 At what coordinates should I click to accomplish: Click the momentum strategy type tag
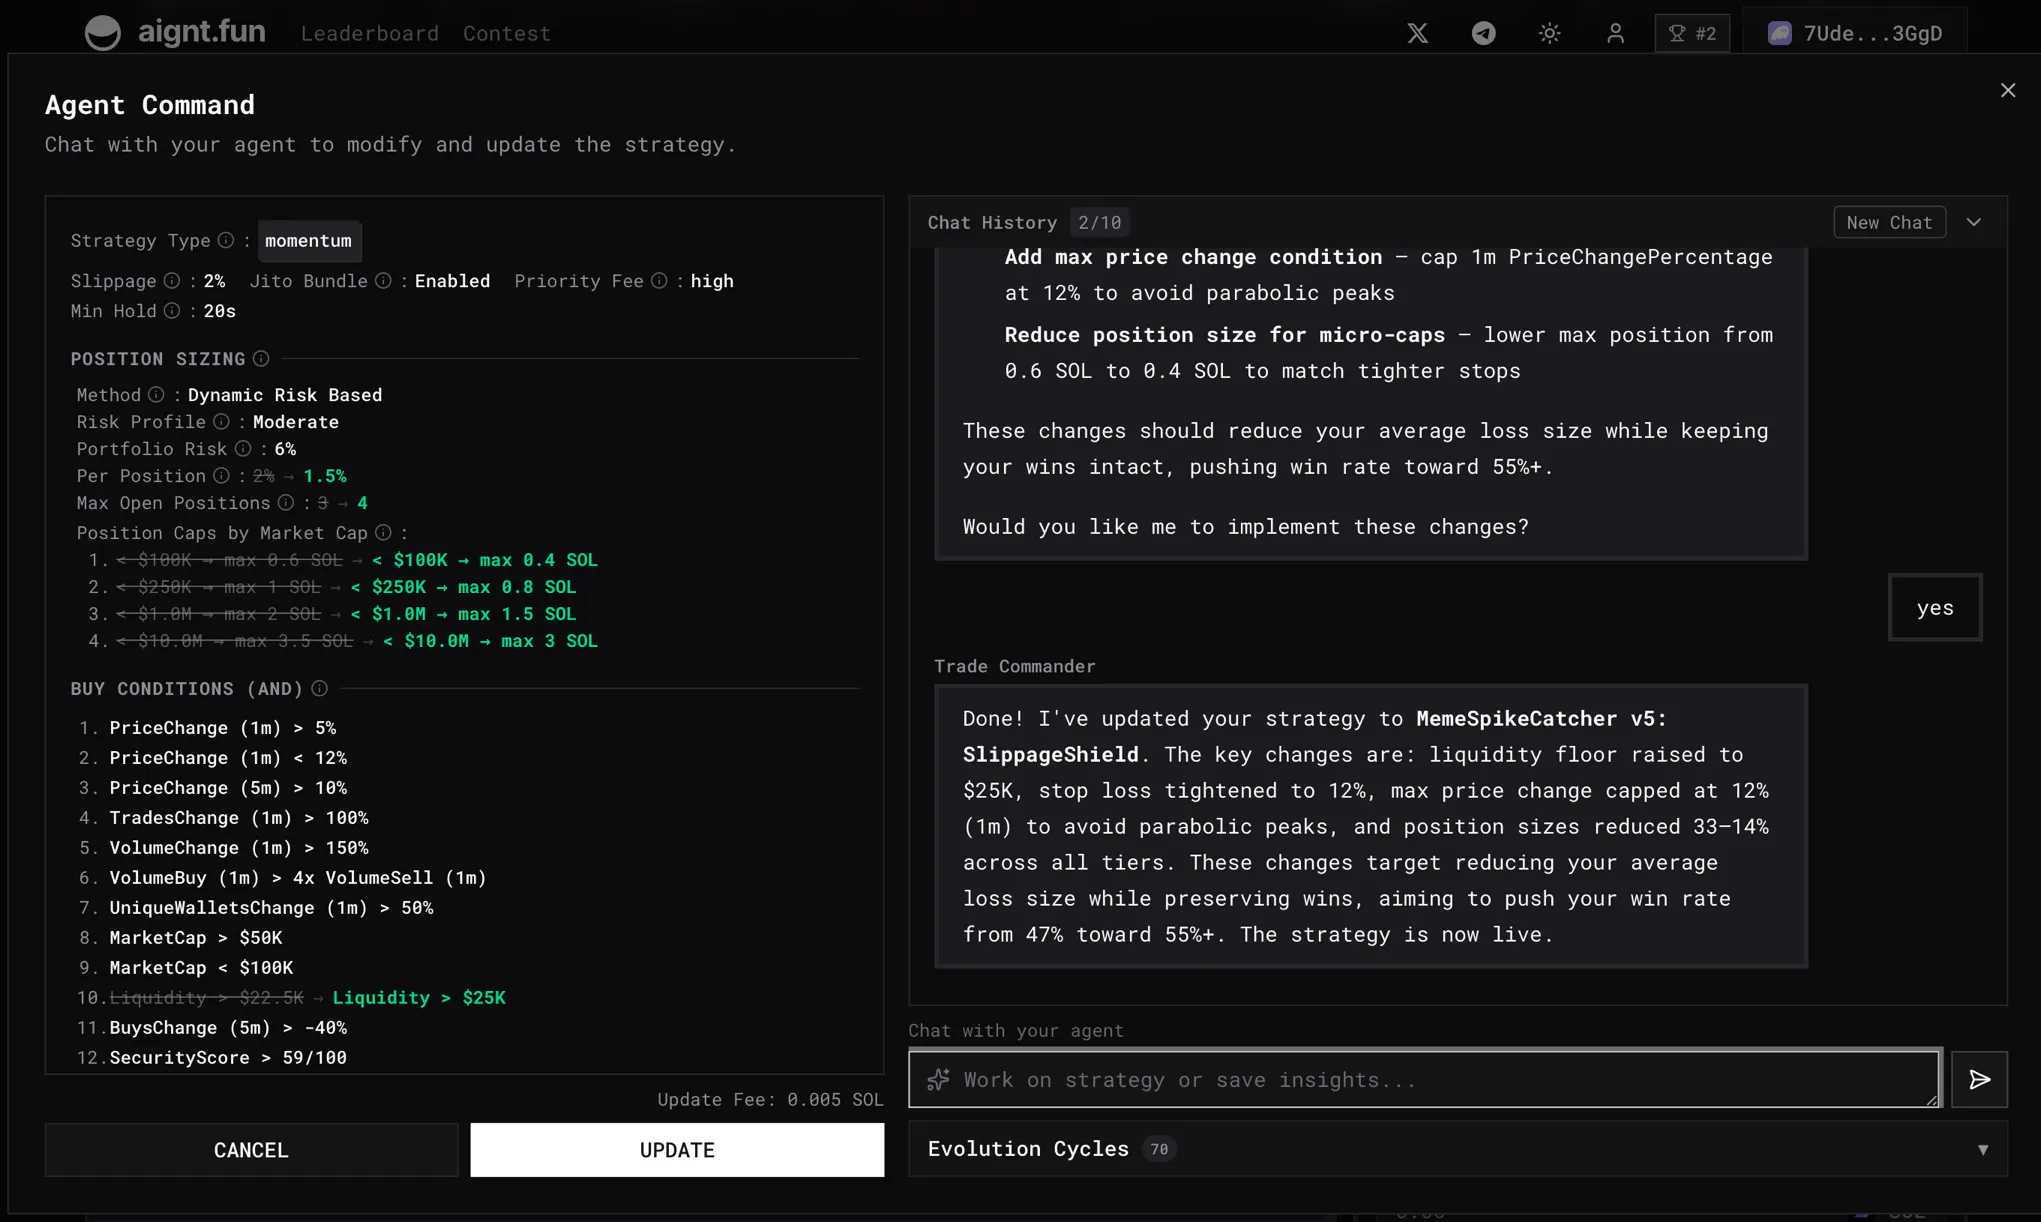(x=308, y=241)
